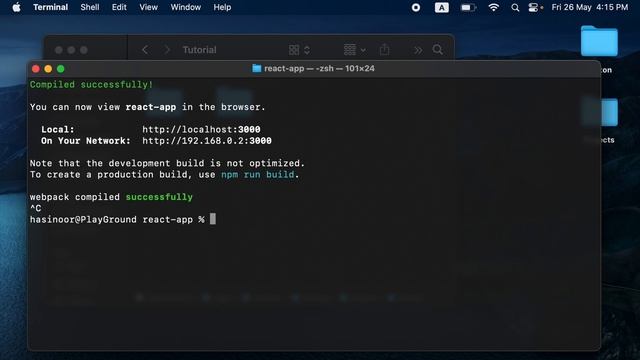Click the 'On Your Network:' label
The height and width of the screenshot is (360, 640).
coord(86,141)
